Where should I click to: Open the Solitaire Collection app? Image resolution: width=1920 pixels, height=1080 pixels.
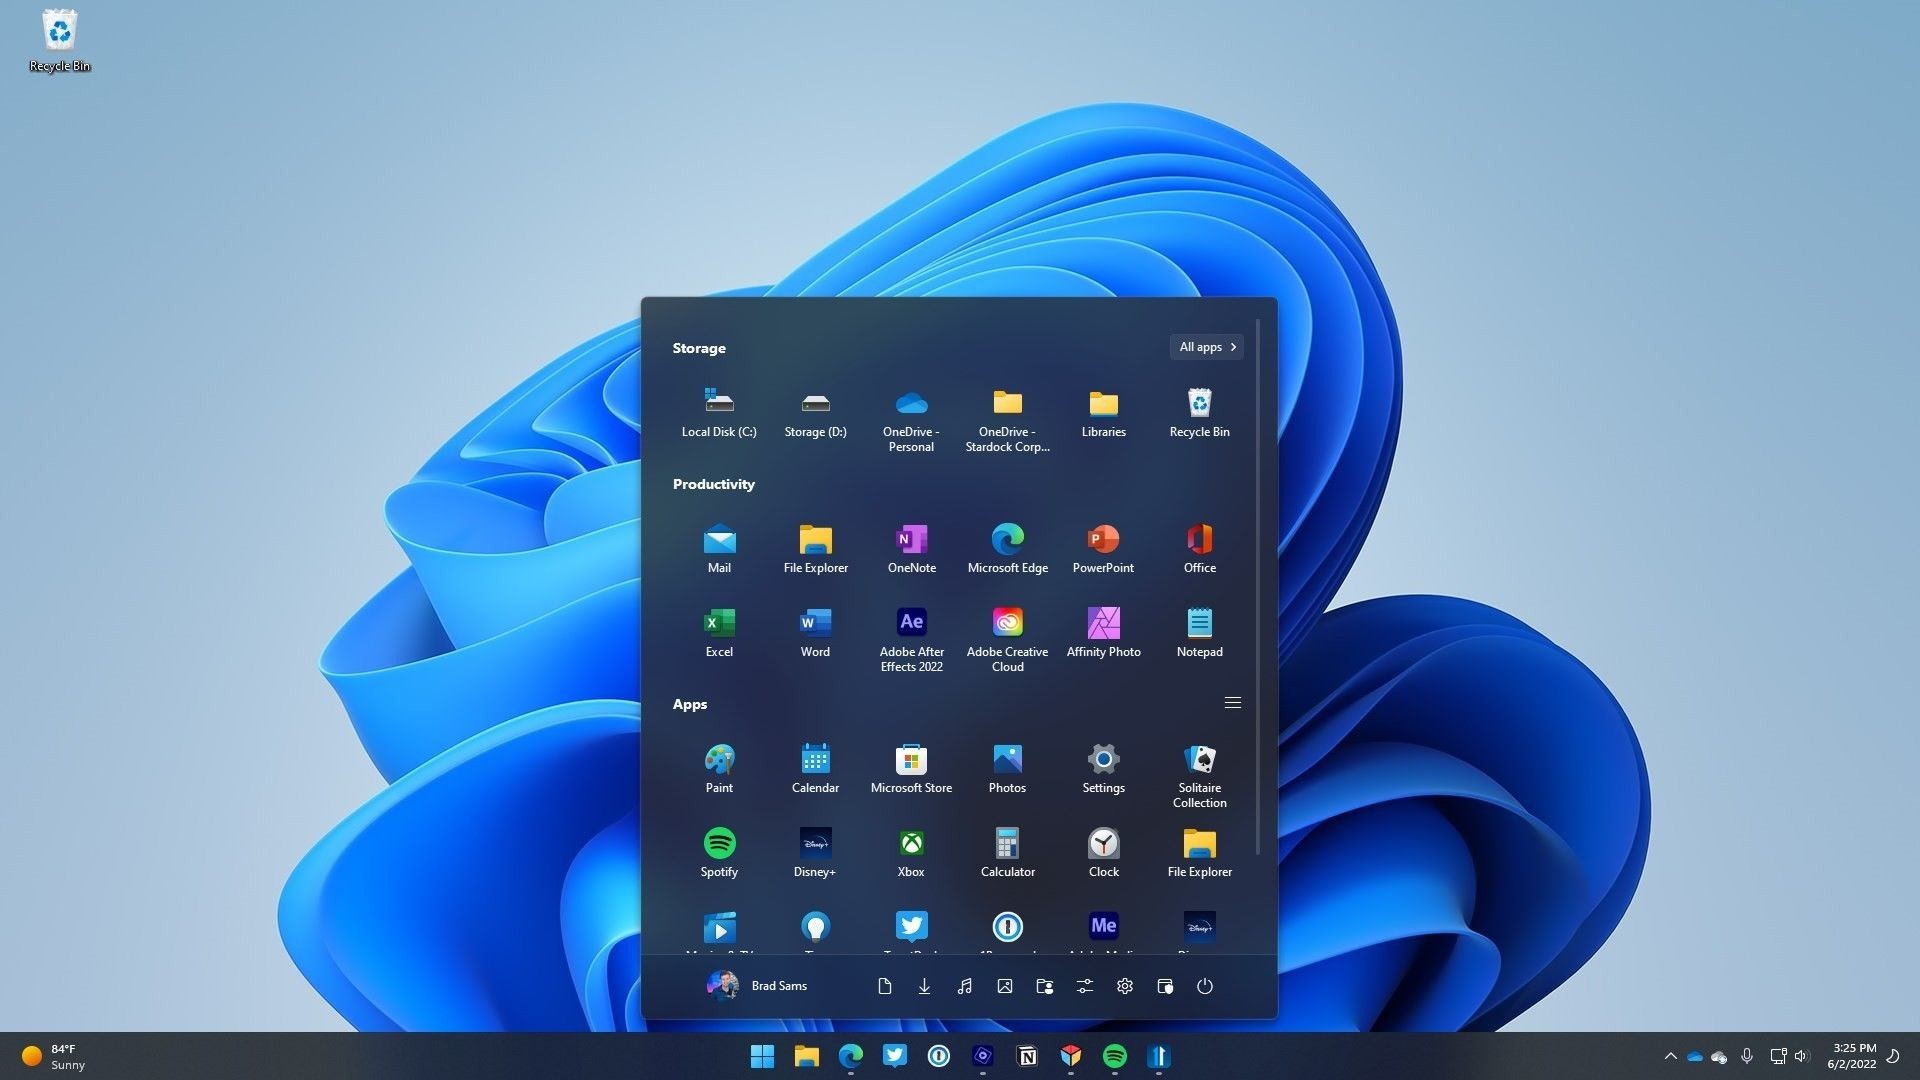(1199, 760)
